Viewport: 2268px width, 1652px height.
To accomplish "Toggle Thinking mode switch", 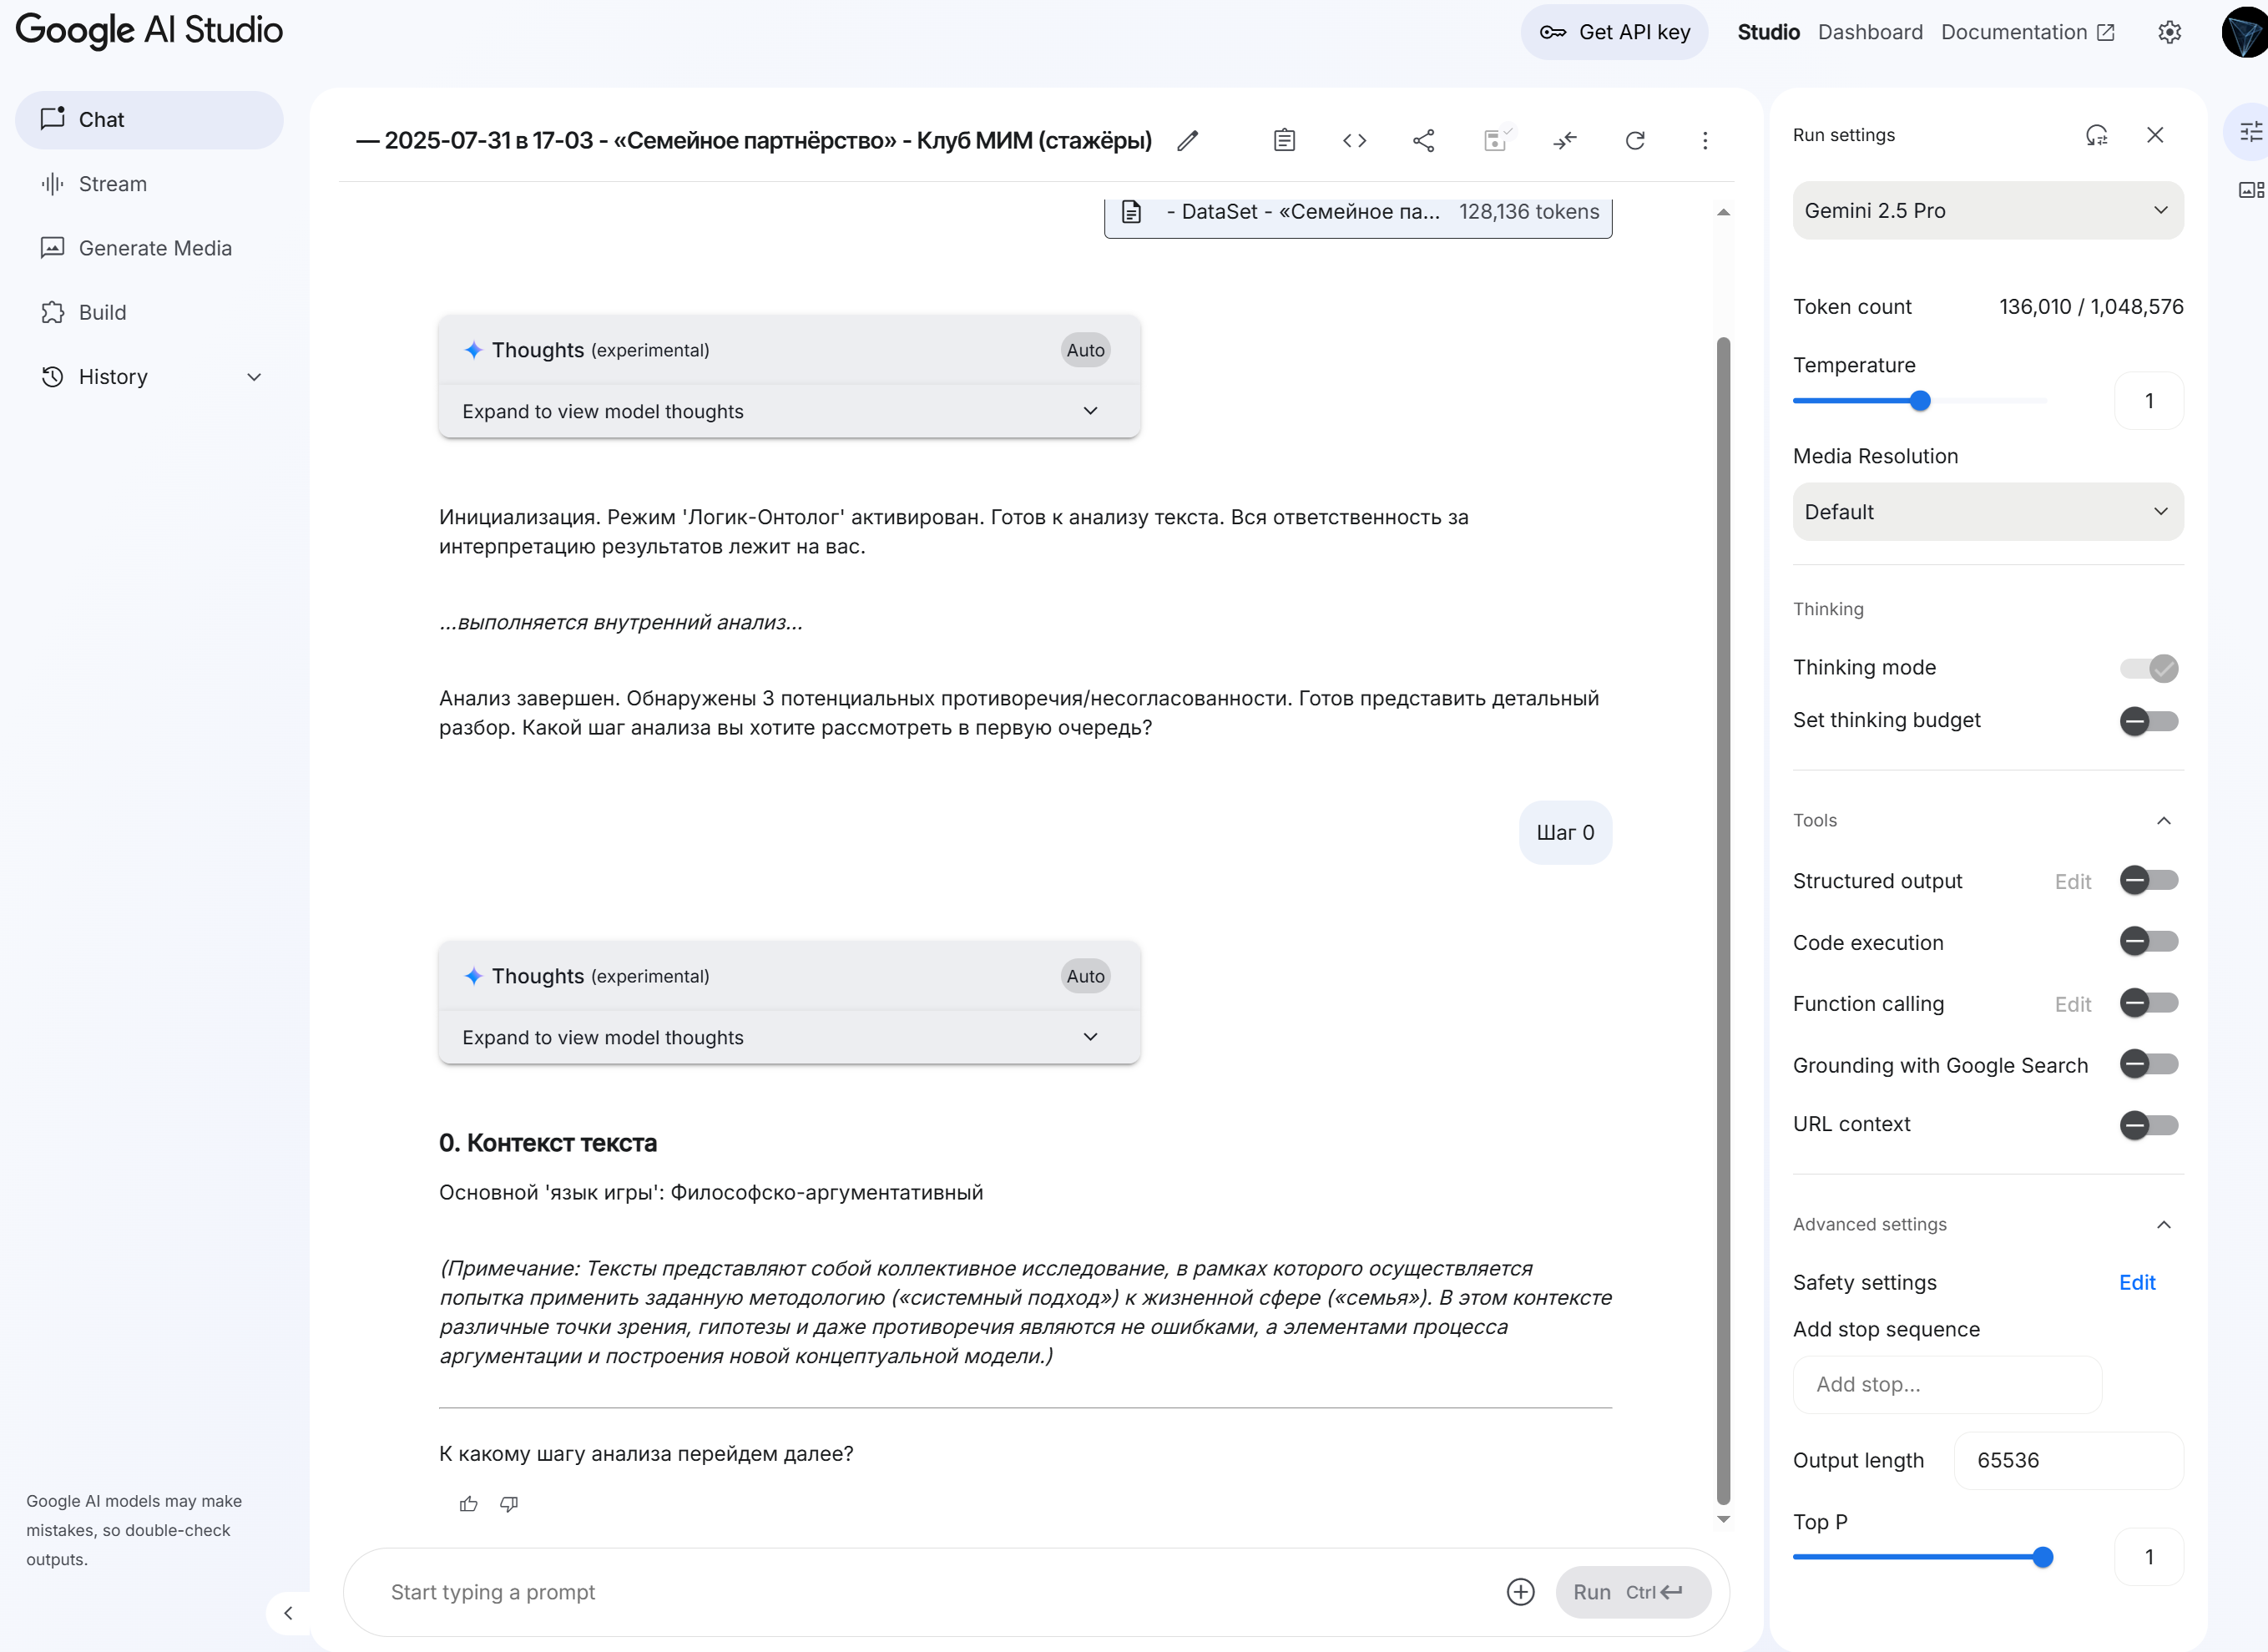I will (x=2149, y=668).
